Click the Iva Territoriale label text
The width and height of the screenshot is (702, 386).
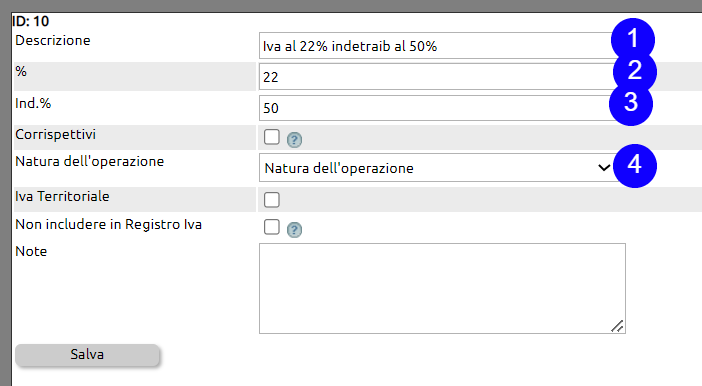[x=62, y=196]
